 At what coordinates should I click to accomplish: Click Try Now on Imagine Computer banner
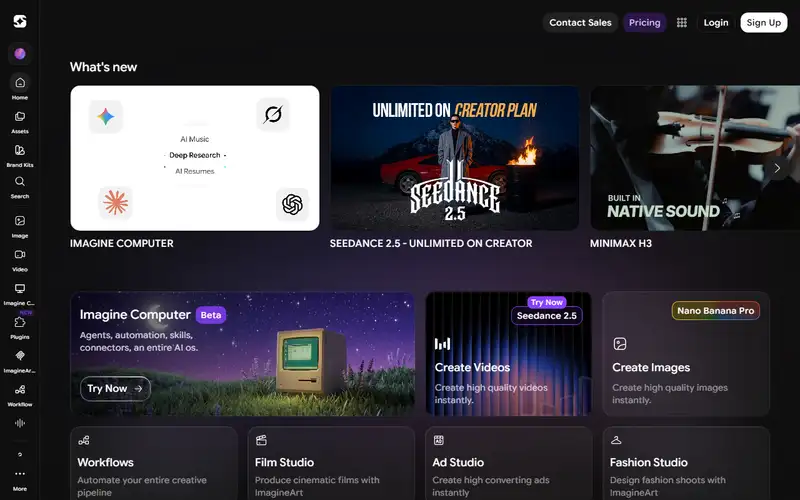tap(115, 389)
